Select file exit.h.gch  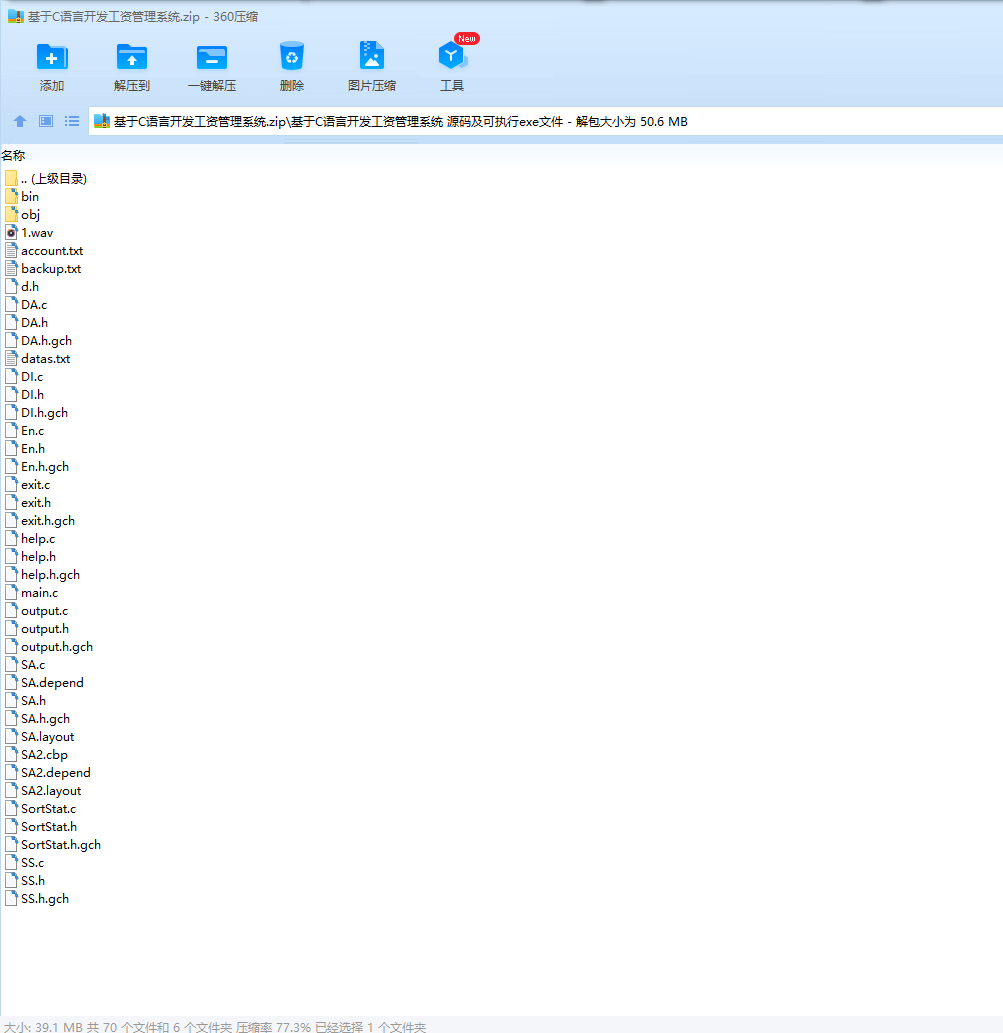[x=40, y=520]
